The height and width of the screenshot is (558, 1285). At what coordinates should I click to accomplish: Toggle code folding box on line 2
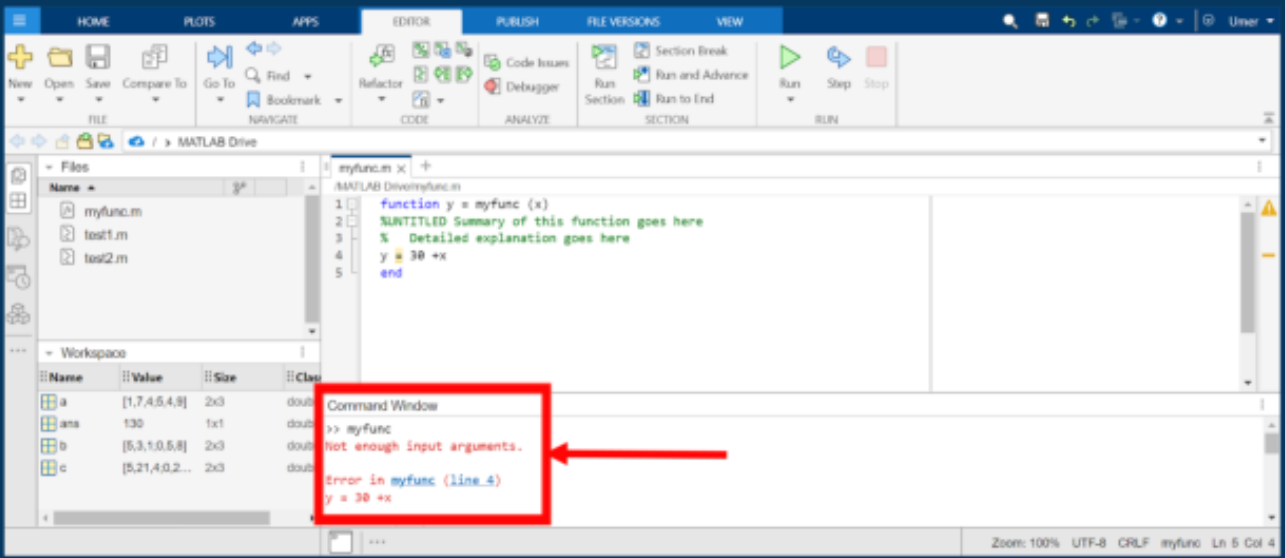pyautogui.click(x=353, y=222)
